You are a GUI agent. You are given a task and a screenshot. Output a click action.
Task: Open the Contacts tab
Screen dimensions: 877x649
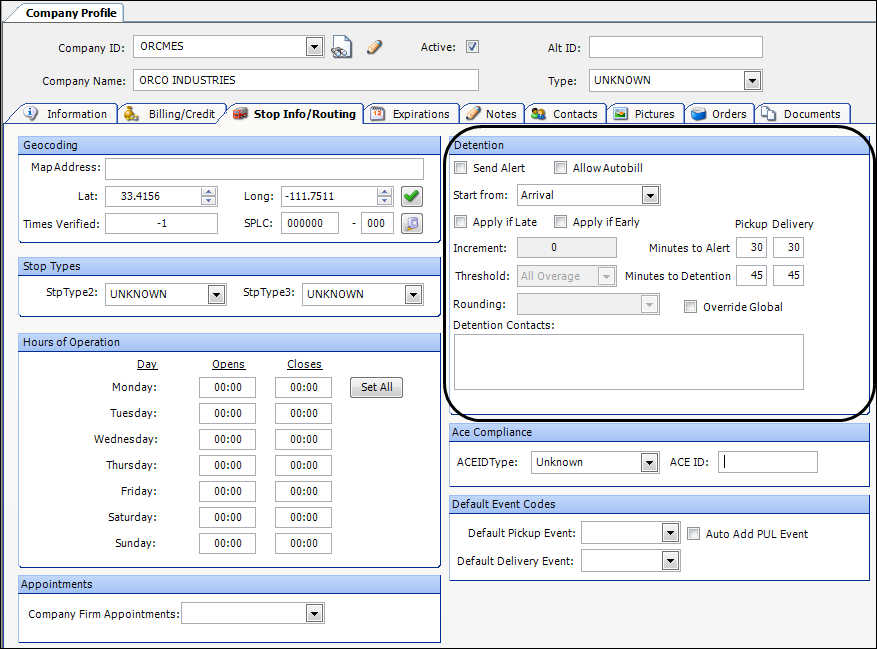565,114
